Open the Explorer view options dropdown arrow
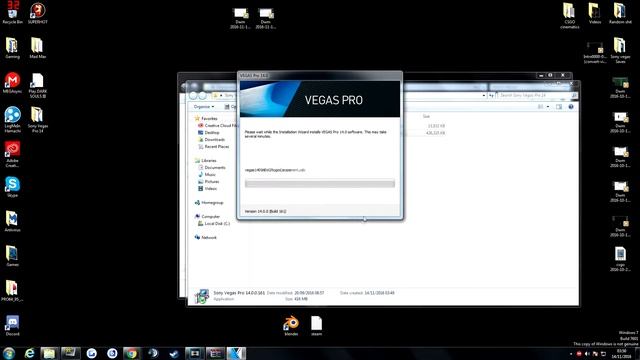The image size is (640, 360). 548,107
